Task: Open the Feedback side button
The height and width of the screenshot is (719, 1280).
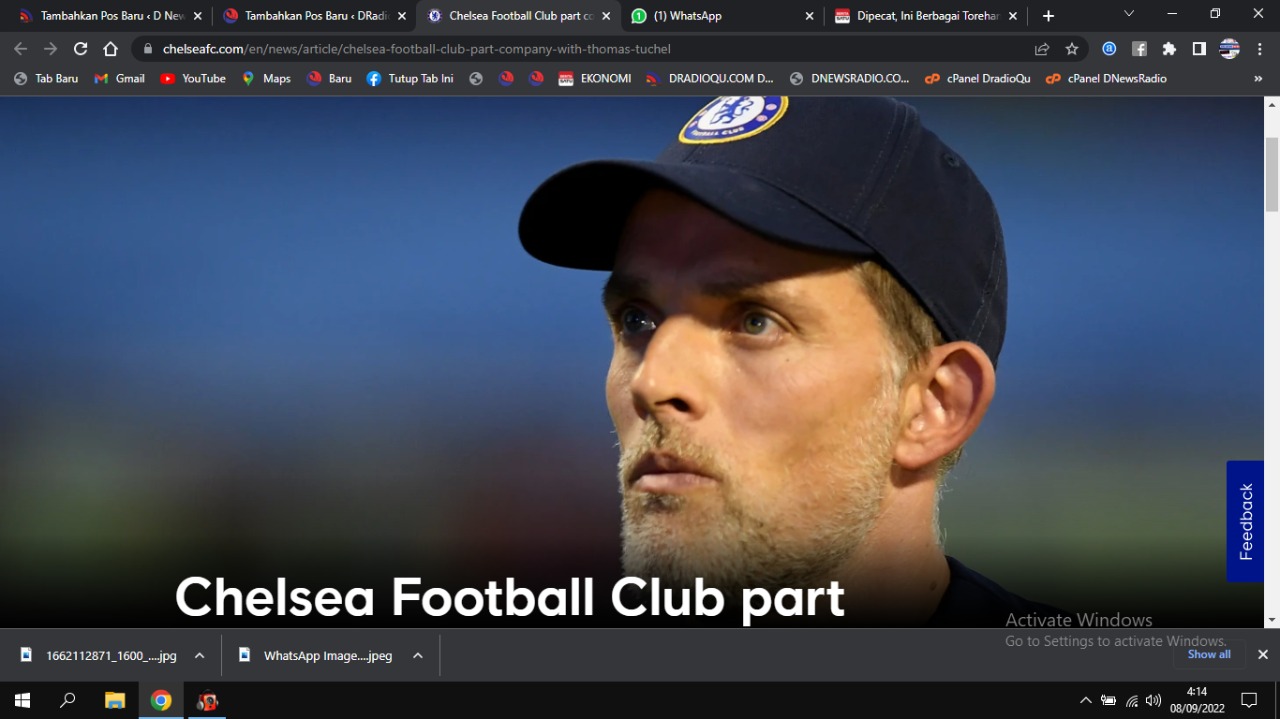Action: [x=1245, y=521]
